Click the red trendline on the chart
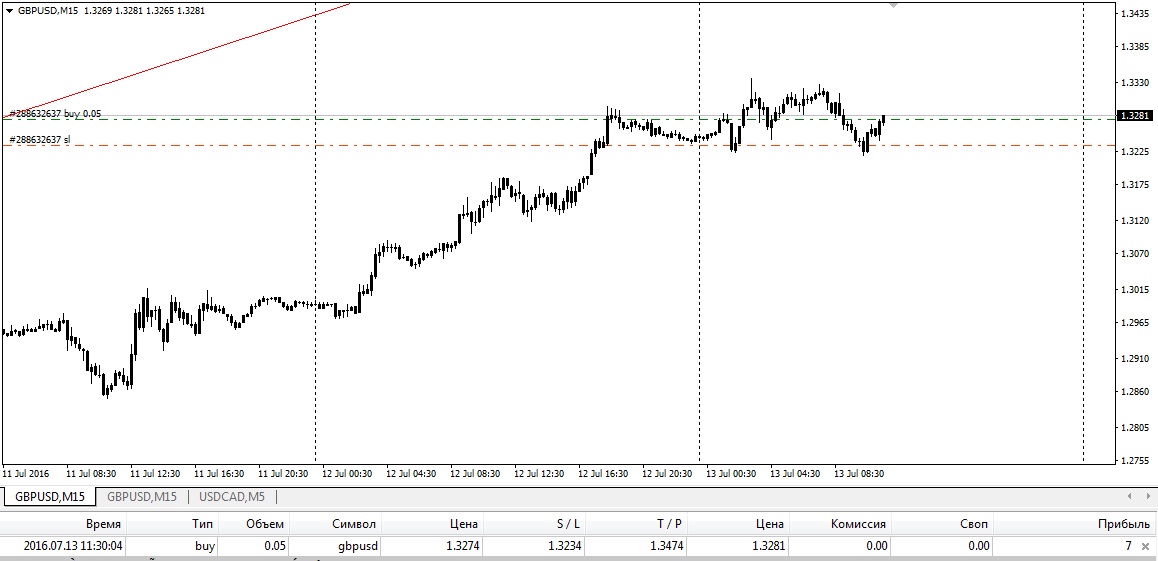 tap(177, 59)
